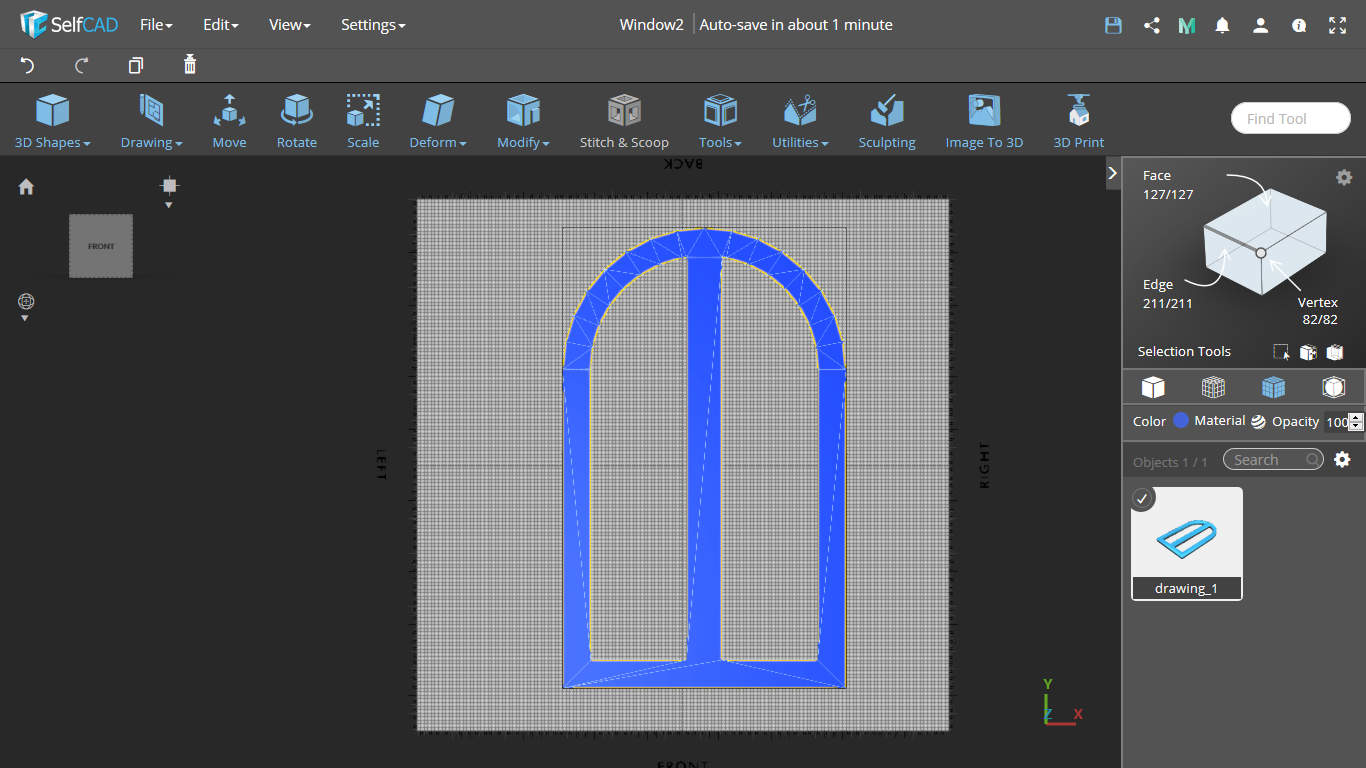Expand arrow below the globe view icon
The height and width of the screenshot is (768, 1366).
[25, 318]
